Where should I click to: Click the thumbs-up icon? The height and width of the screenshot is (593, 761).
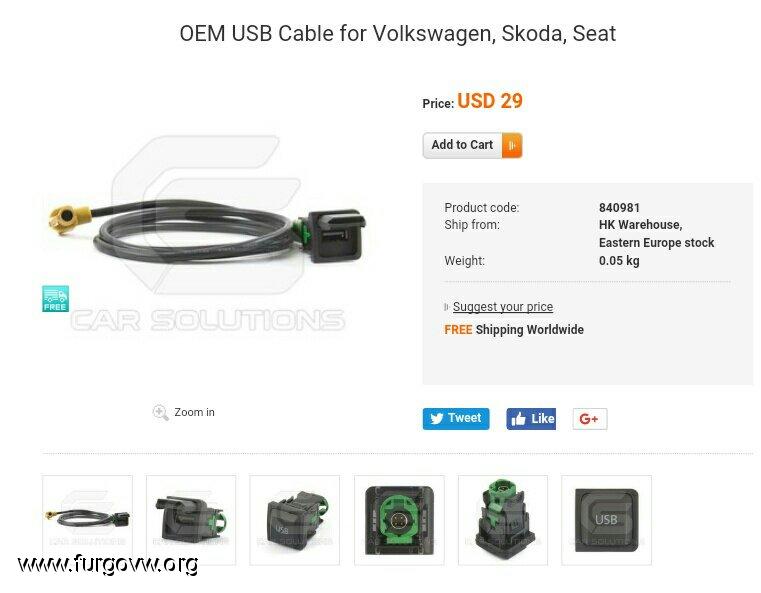click(x=518, y=419)
